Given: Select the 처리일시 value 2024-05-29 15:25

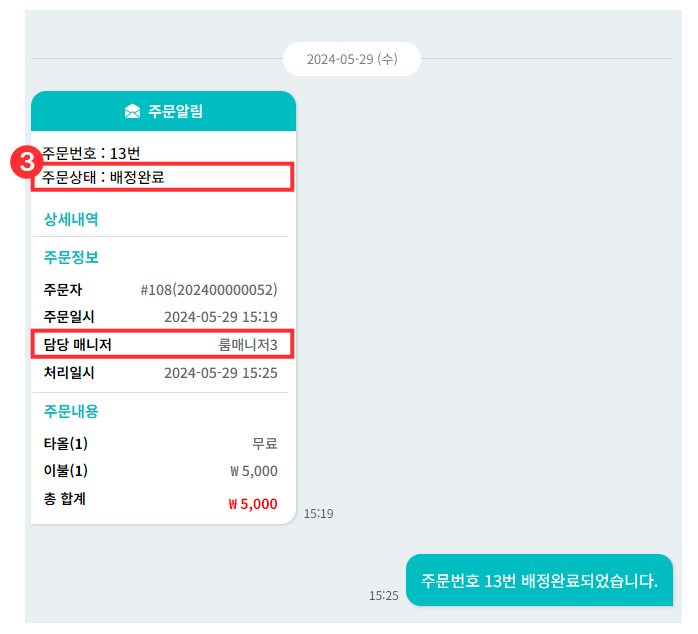Looking at the screenshot, I should (220, 373).
